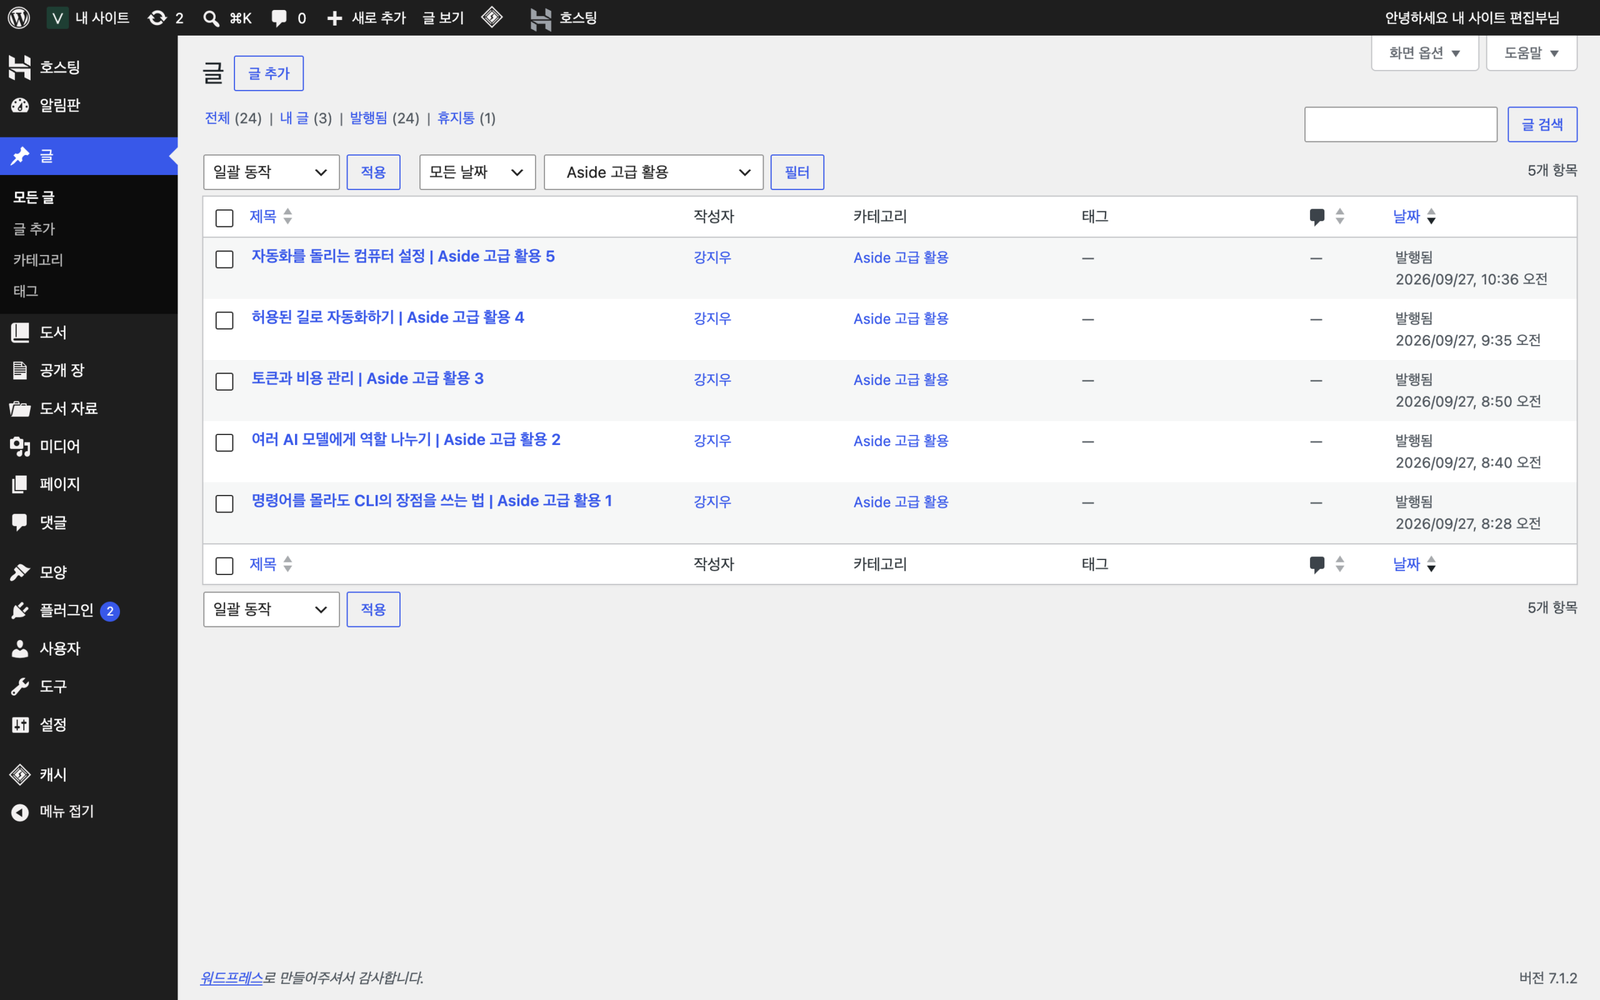The image size is (1600, 1000).
Task: Open the WordPress logo menu
Action: [x=19, y=18]
